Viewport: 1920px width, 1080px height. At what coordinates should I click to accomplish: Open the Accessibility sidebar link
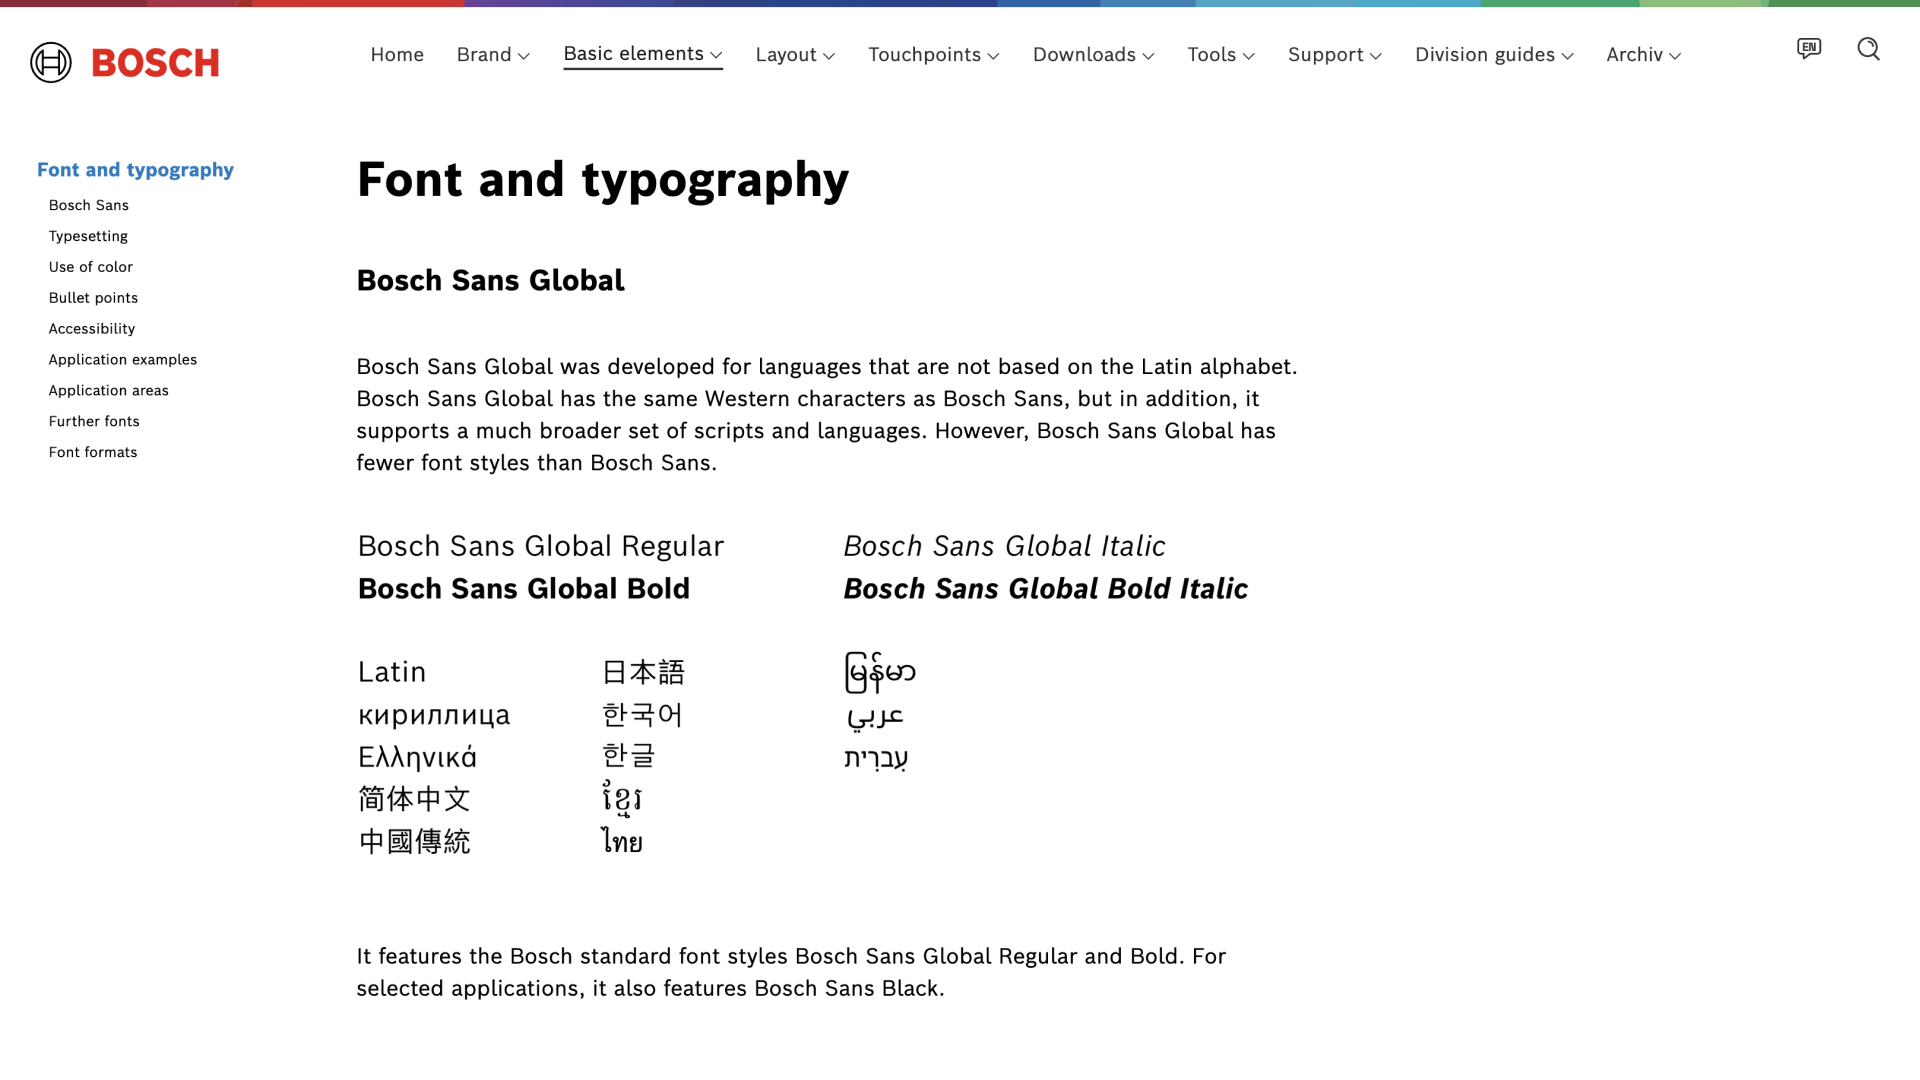pos(92,329)
